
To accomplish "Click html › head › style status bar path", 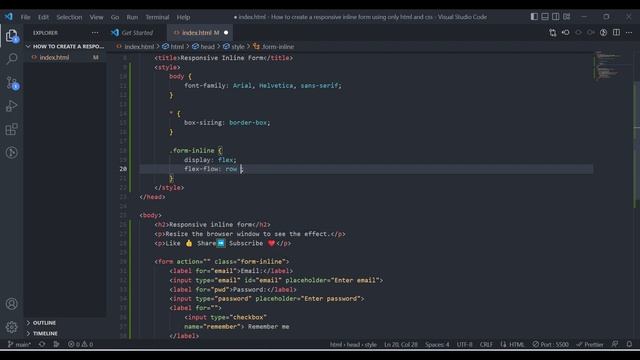I will (x=353, y=344).
